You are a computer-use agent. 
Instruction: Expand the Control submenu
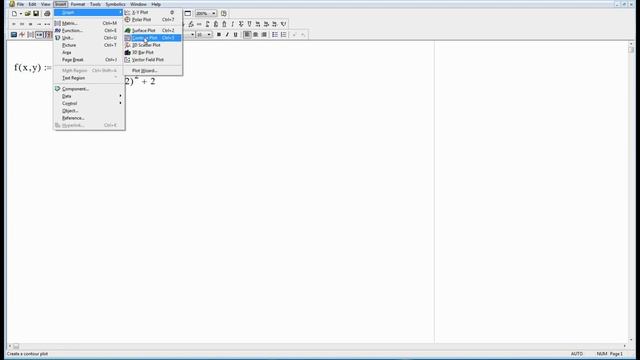[89, 104]
